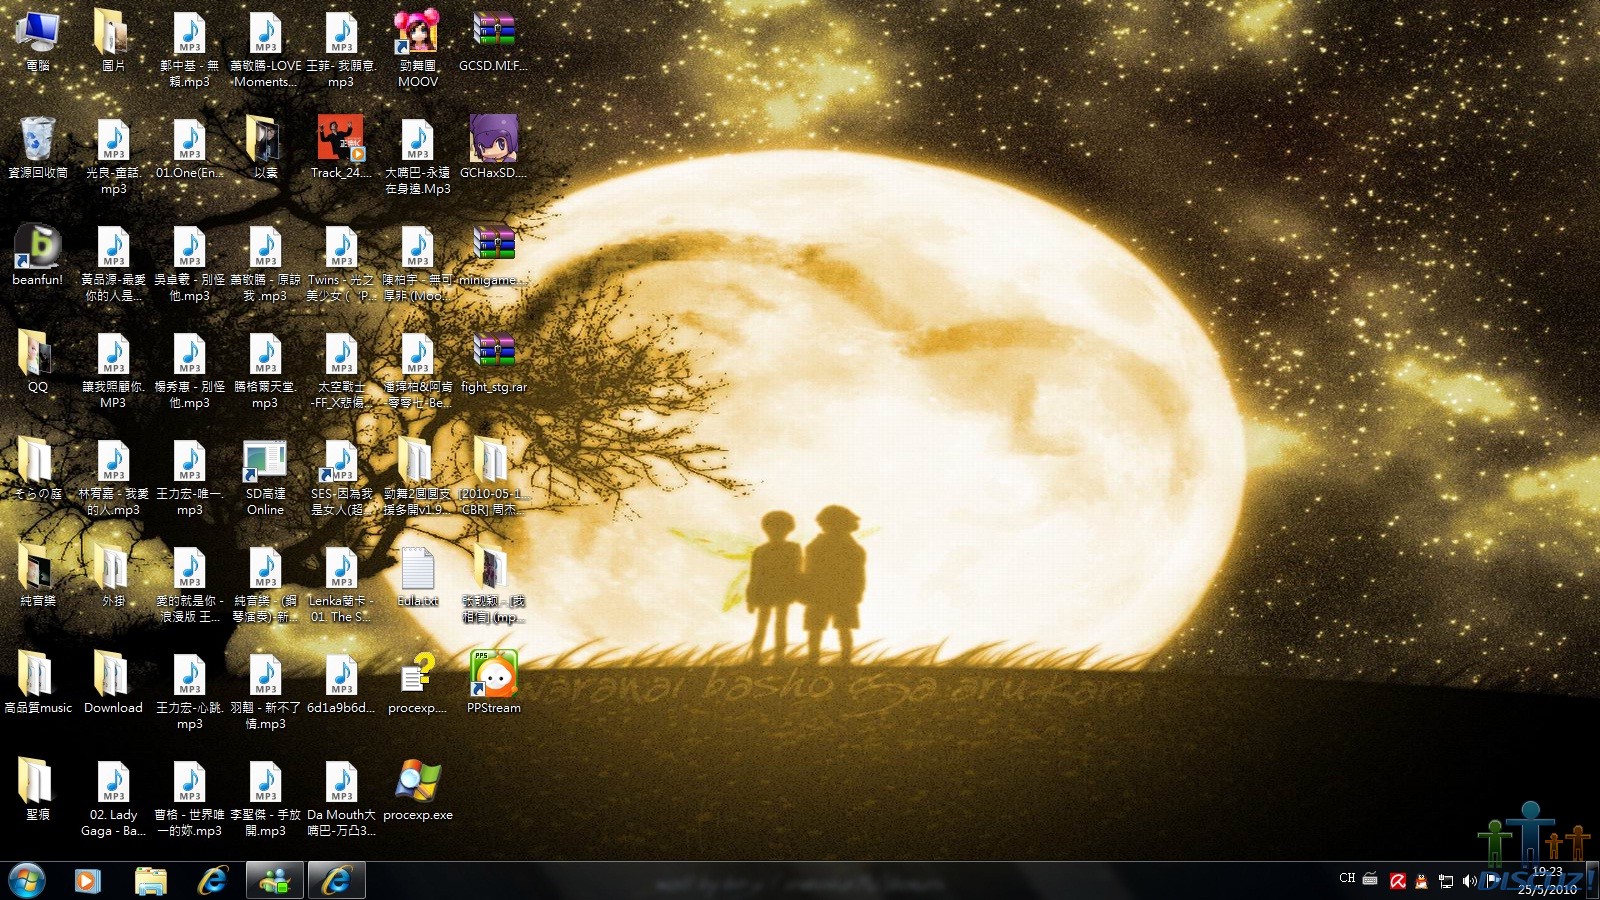Select the Twins - 光之美少女 mp3 file

342,264
